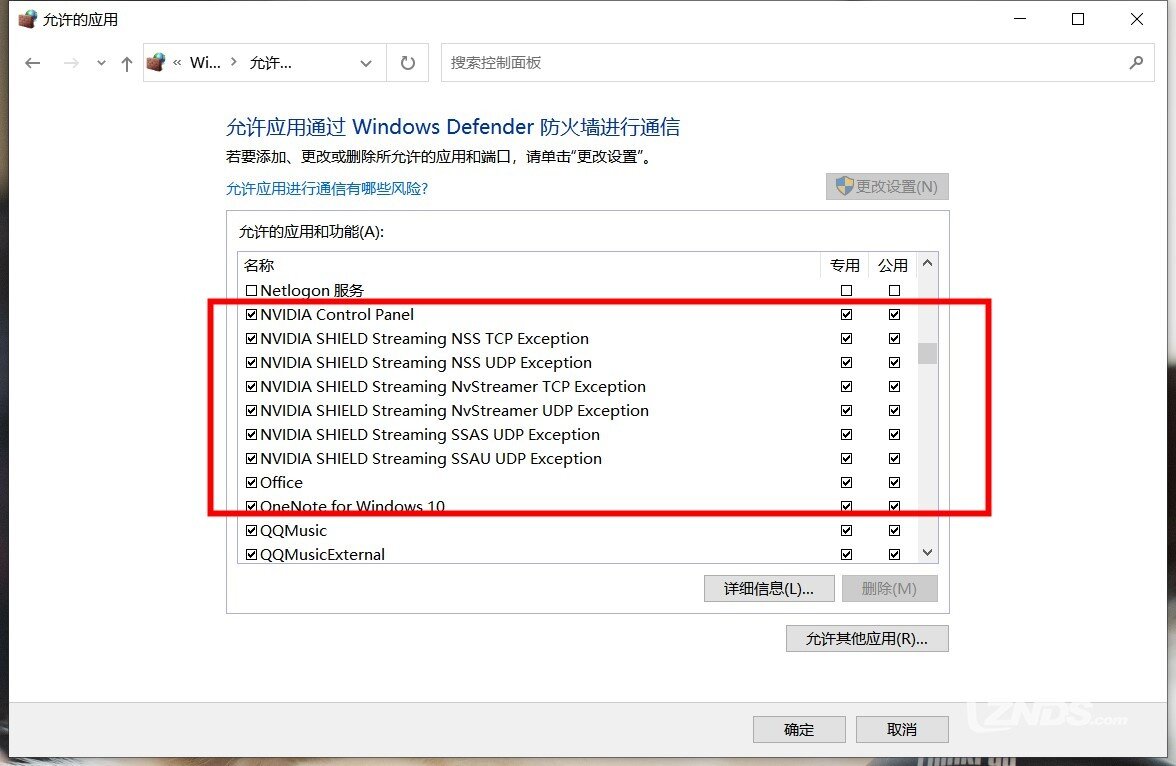Screen dimensions: 1176x766
Task: Uncheck the name checkbox for SSAS UDP Exception
Action: coord(251,434)
